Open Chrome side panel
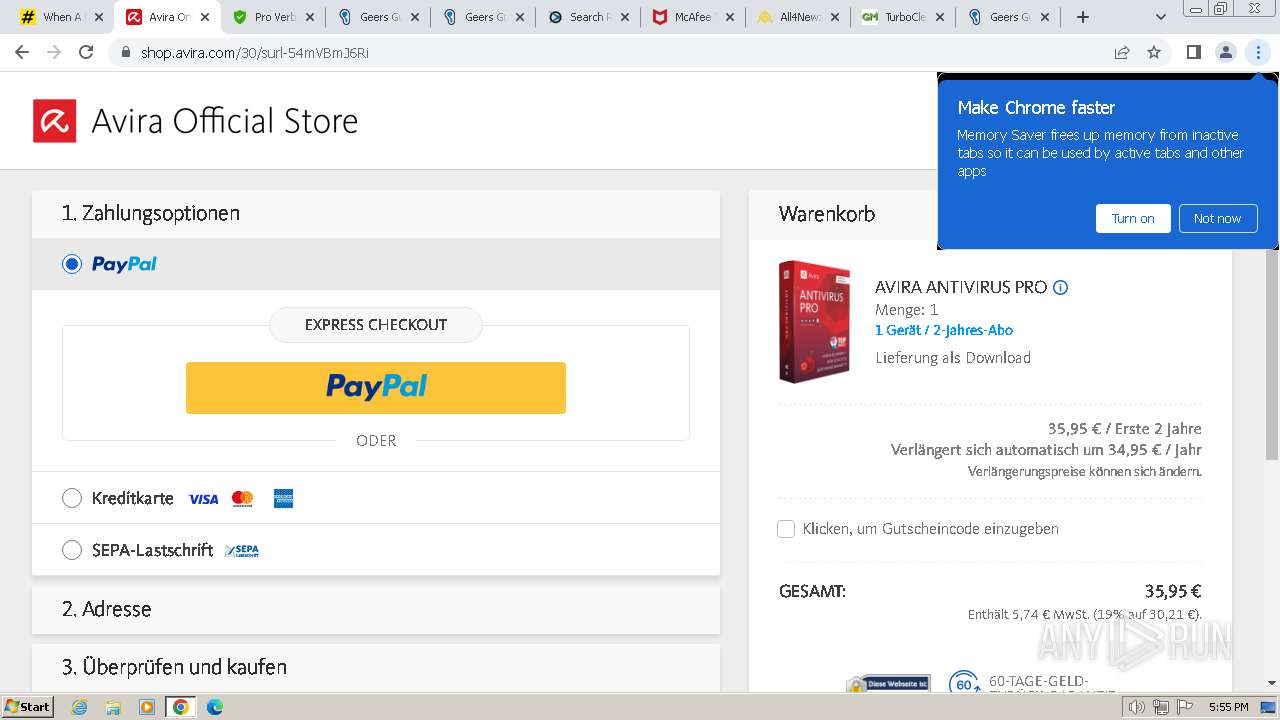1280x720 pixels. 1193,52
